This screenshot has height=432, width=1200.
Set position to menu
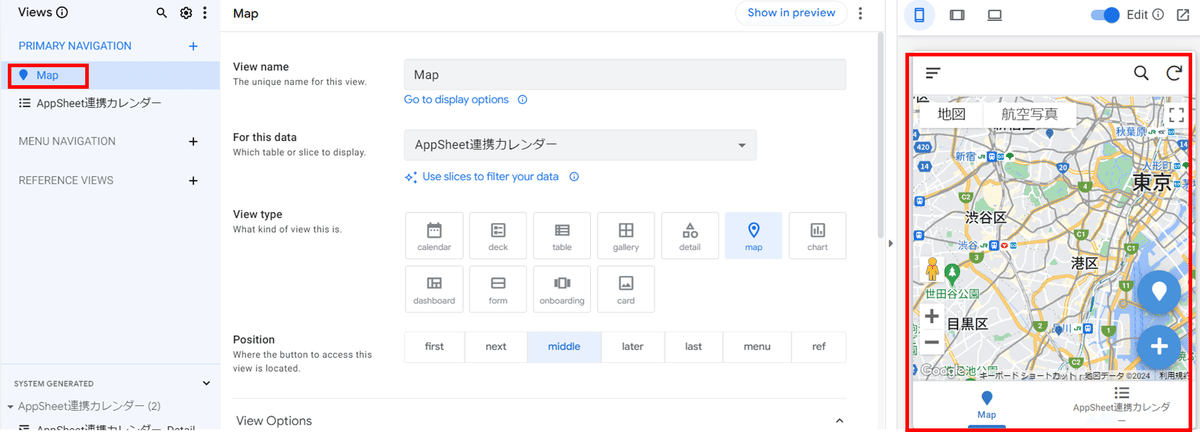757,347
